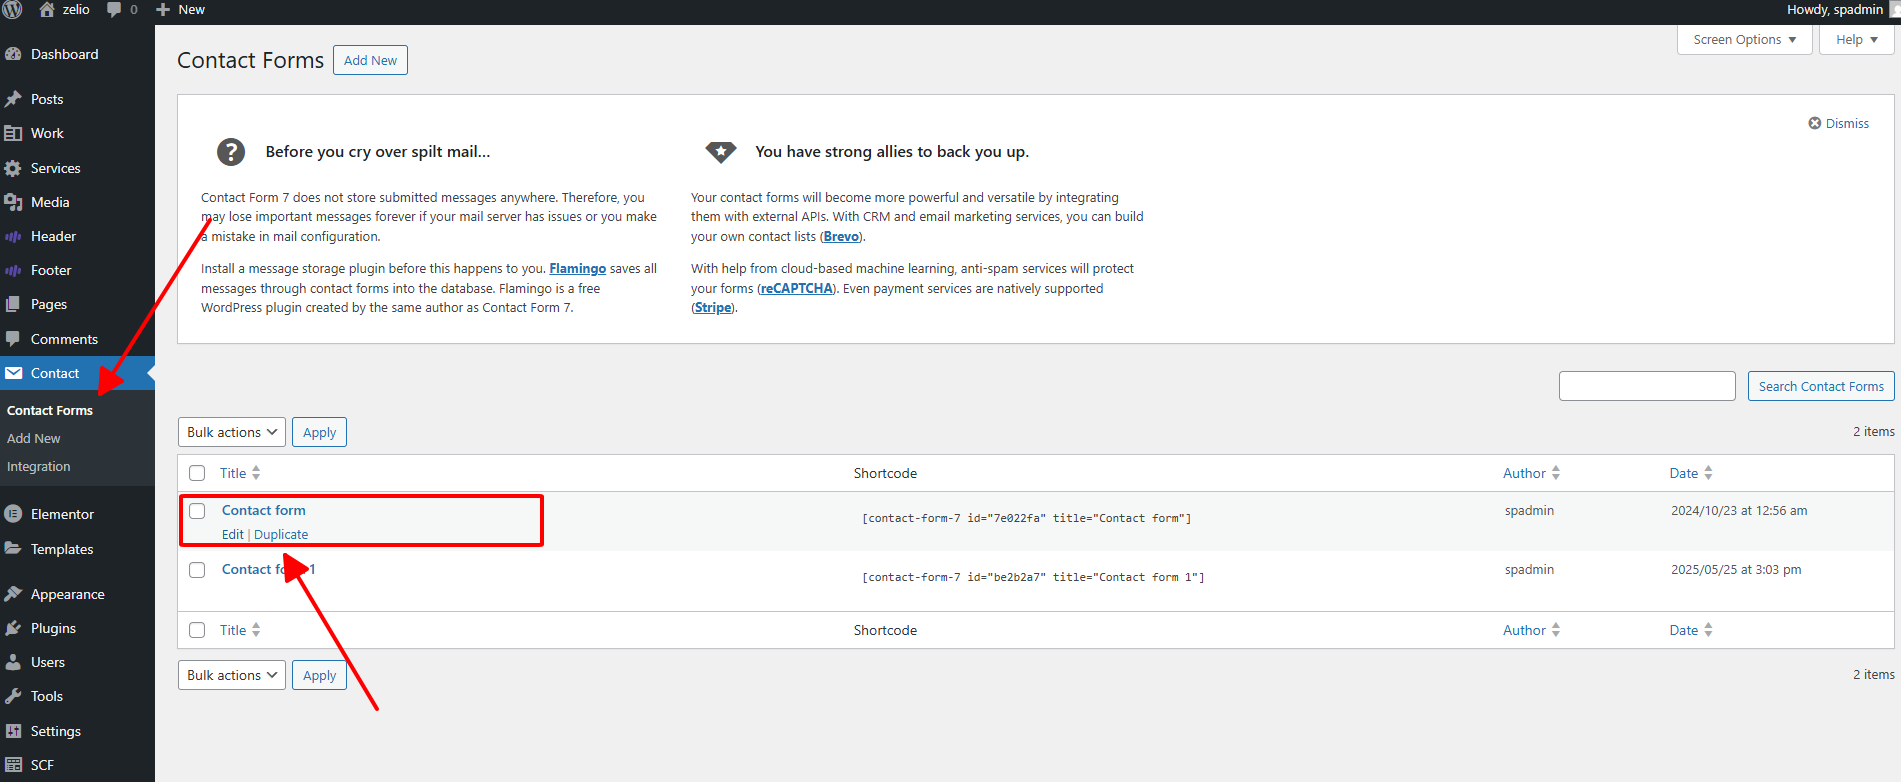Viewport: 1901px width, 782px height.
Task: Select the Contact form 1 shortcode text
Action: click(x=1033, y=577)
